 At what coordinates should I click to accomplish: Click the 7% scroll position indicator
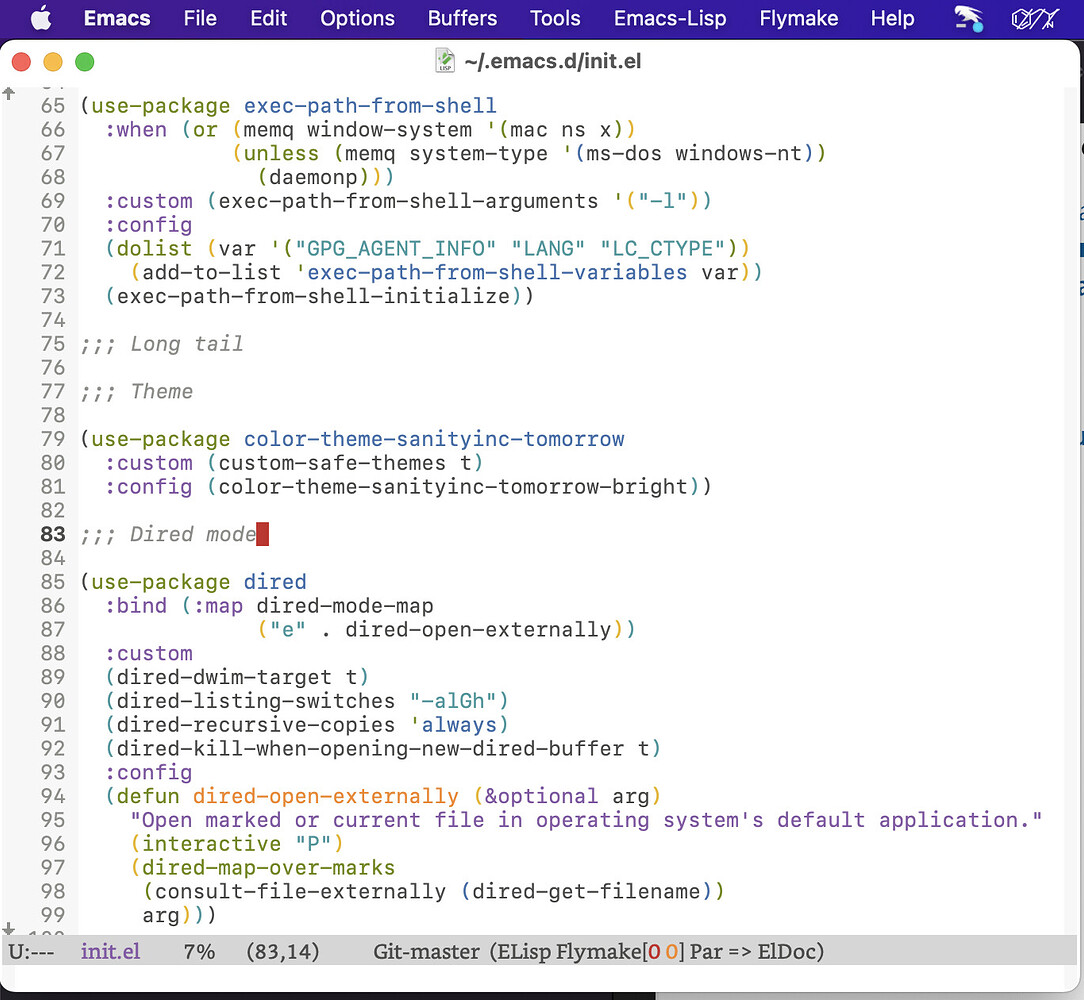(199, 951)
